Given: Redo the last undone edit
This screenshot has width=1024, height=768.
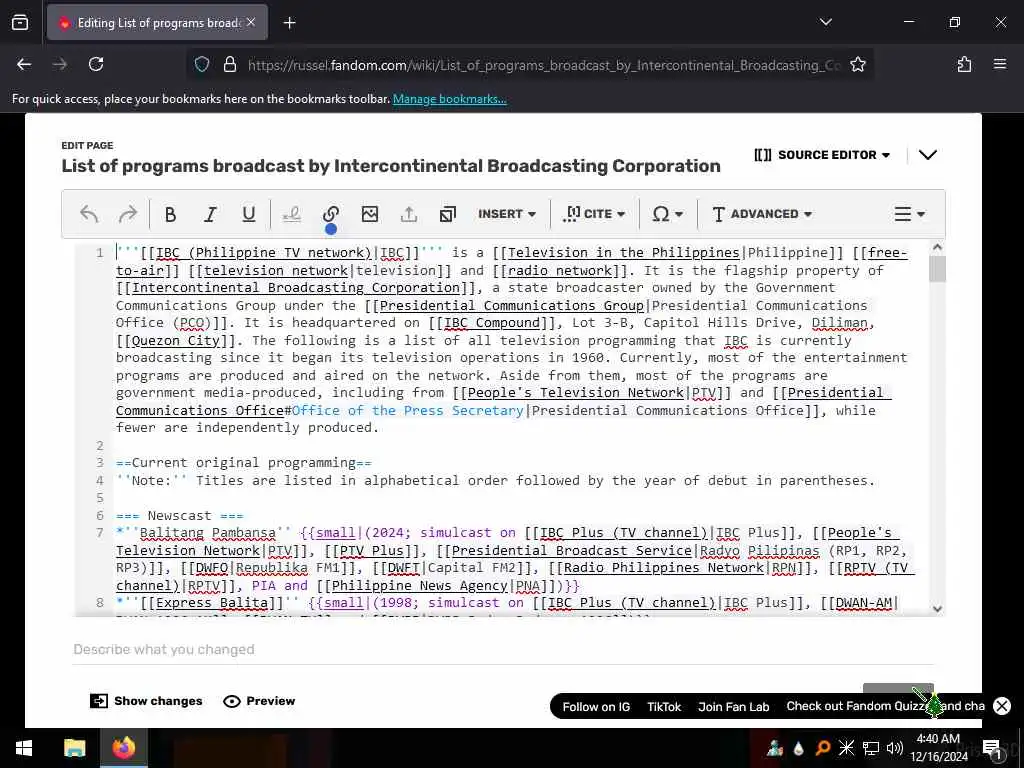Looking at the screenshot, I should [128, 214].
